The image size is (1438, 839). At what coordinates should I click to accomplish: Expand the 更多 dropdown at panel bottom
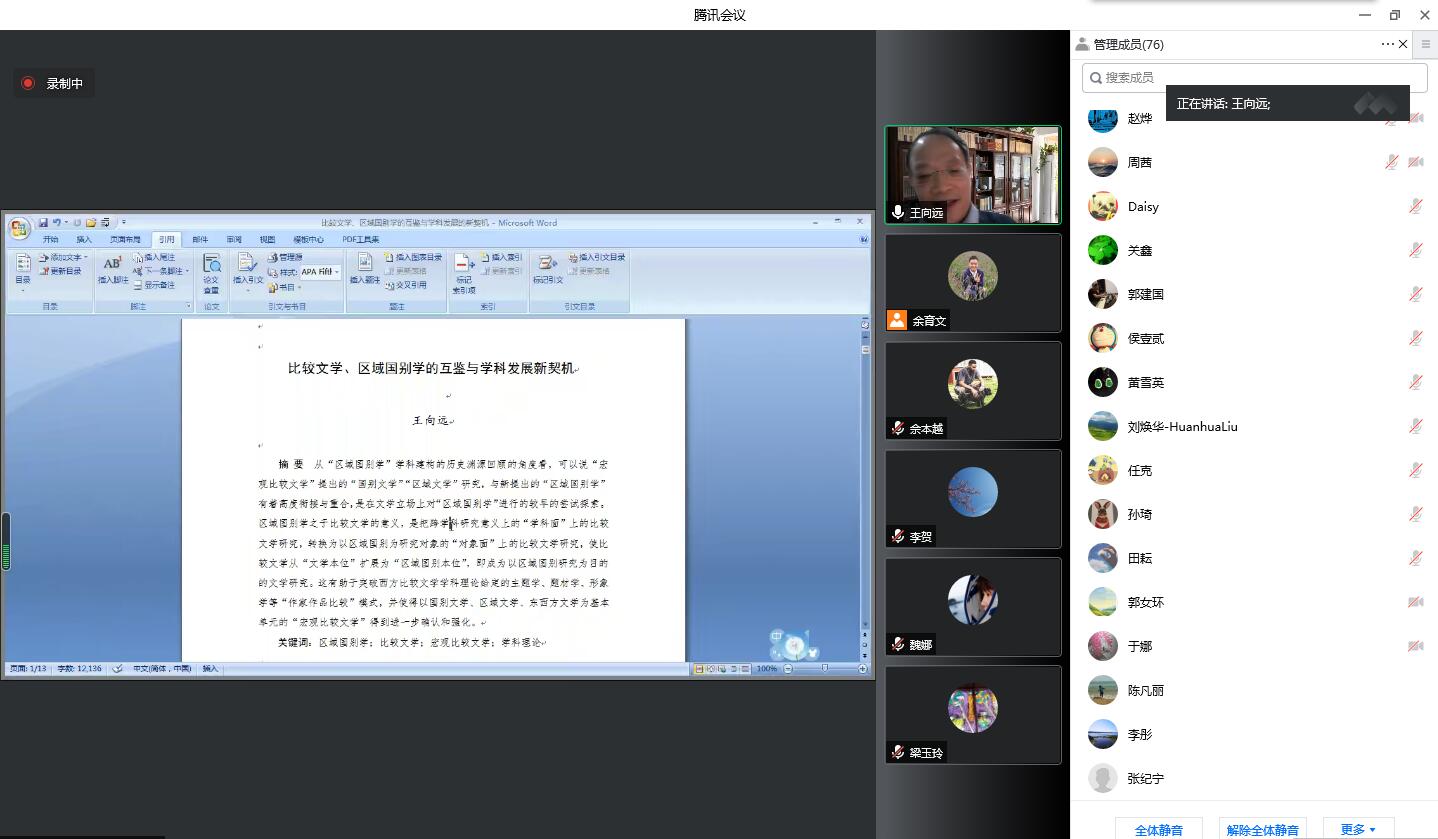coord(1358,829)
